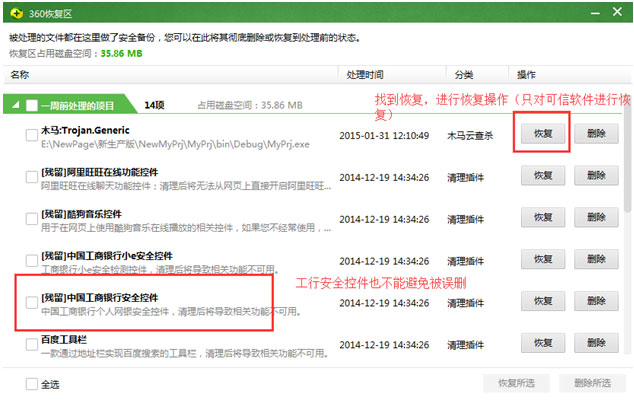Select the MyPrj.exe file path text
Image resolution: width=634 pixels, height=419 pixels.
coord(175,144)
